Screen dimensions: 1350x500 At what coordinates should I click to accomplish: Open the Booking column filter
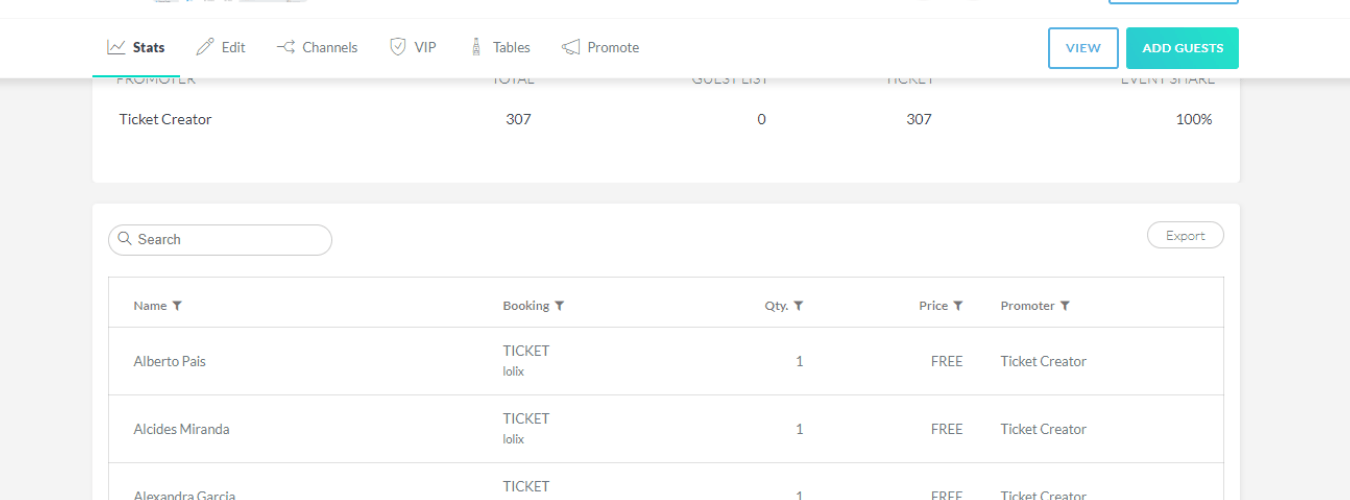click(x=560, y=306)
